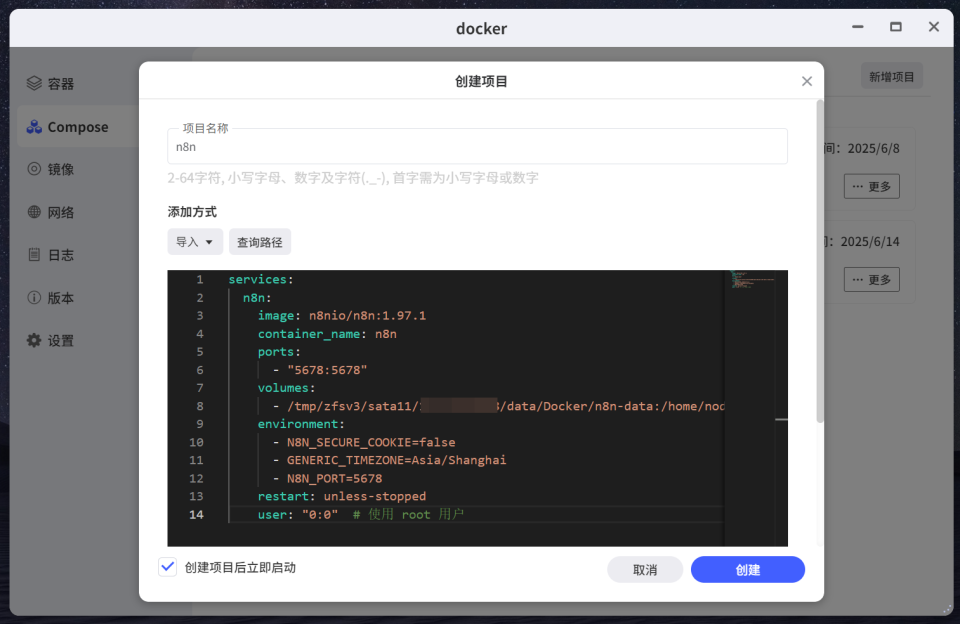Select the 版本 menu label
The image size is (960, 624).
[x=61, y=298]
